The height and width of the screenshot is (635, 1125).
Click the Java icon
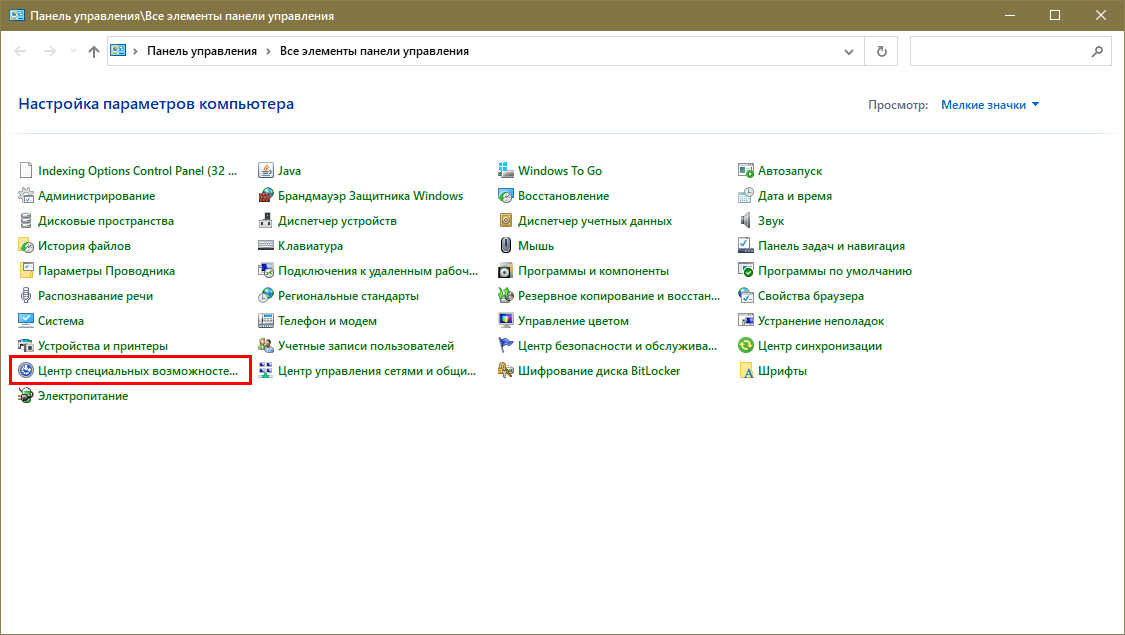click(266, 171)
